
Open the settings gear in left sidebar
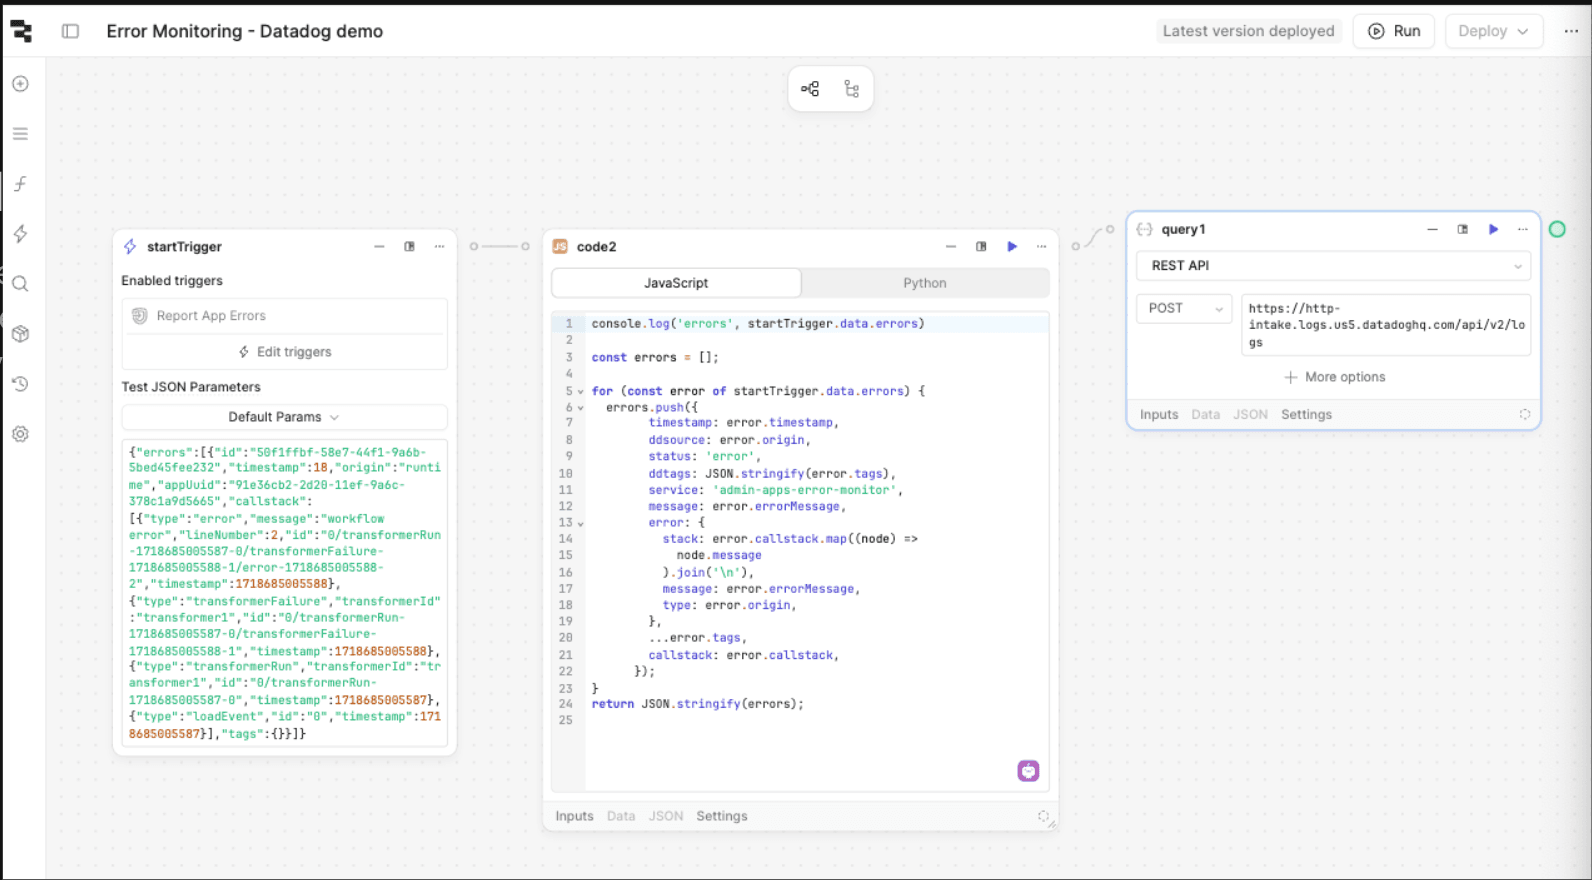click(20, 434)
